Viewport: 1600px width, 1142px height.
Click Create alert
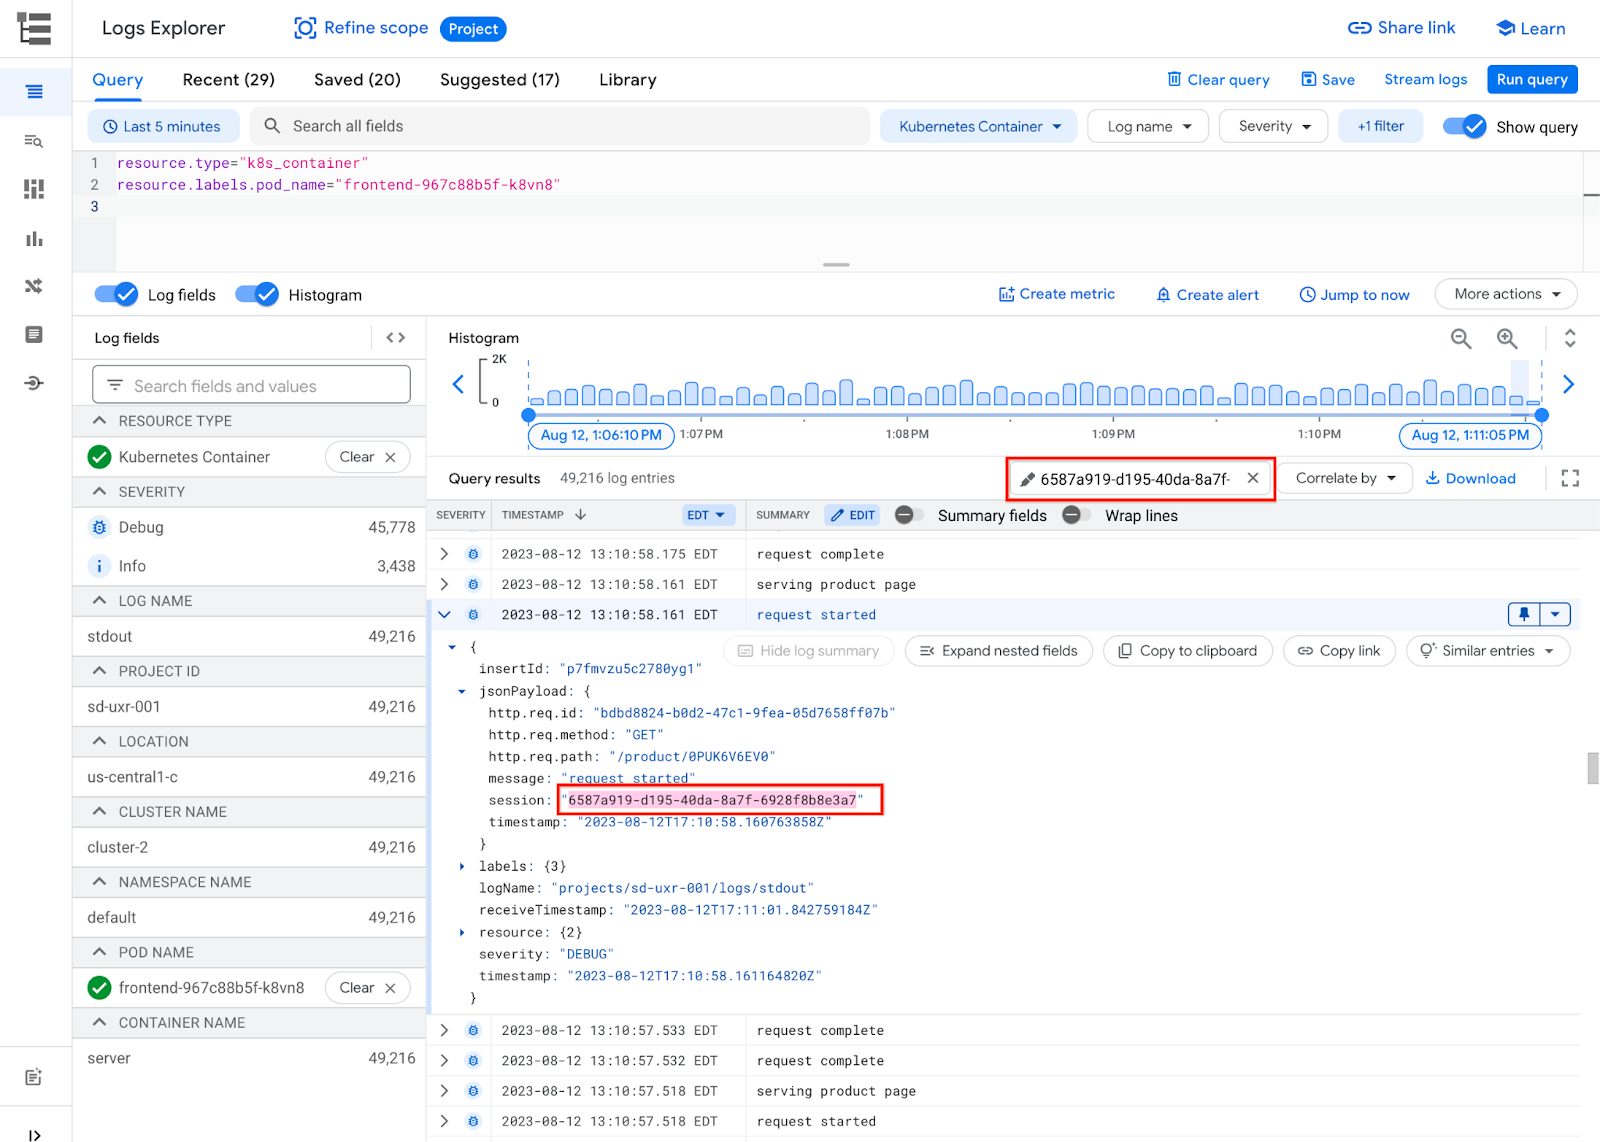[x=1208, y=294]
